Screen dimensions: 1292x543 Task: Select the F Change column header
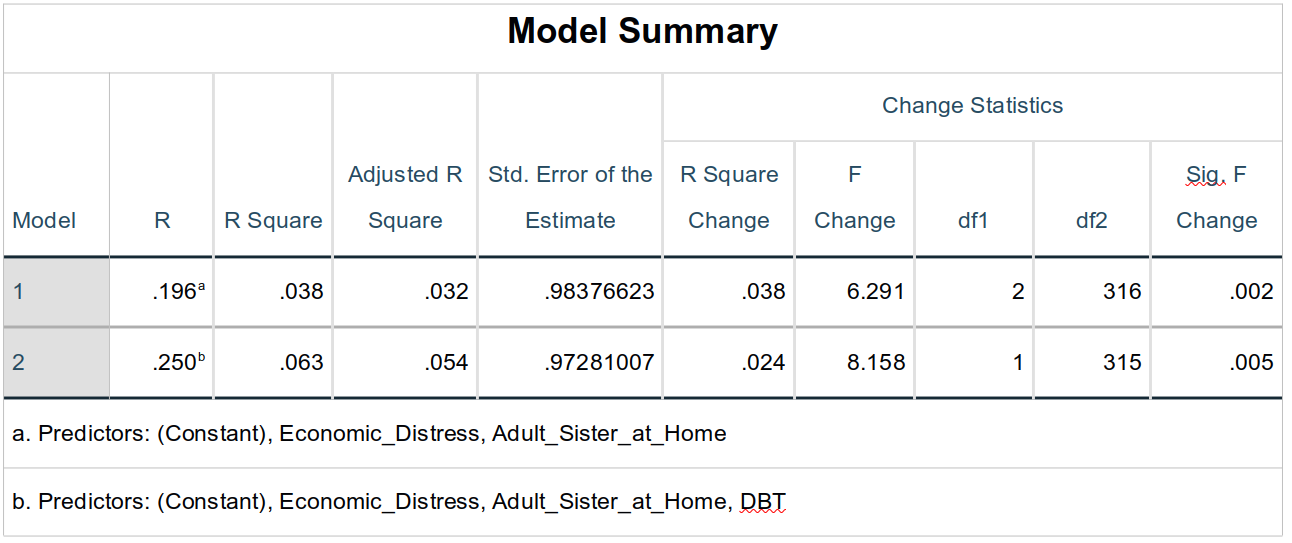854,197
